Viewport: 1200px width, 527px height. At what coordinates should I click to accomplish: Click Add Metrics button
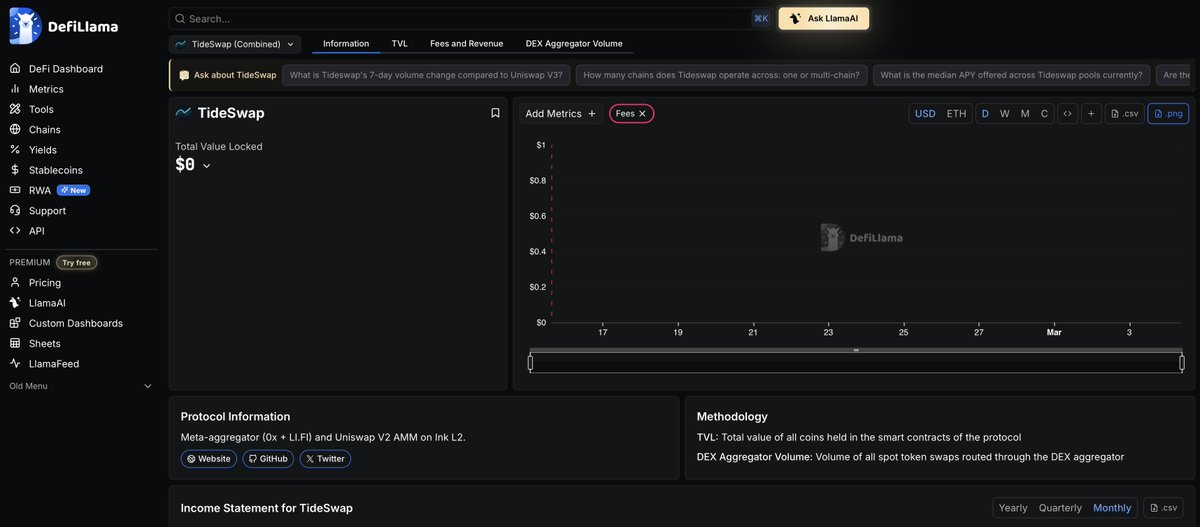pos(560,114)
